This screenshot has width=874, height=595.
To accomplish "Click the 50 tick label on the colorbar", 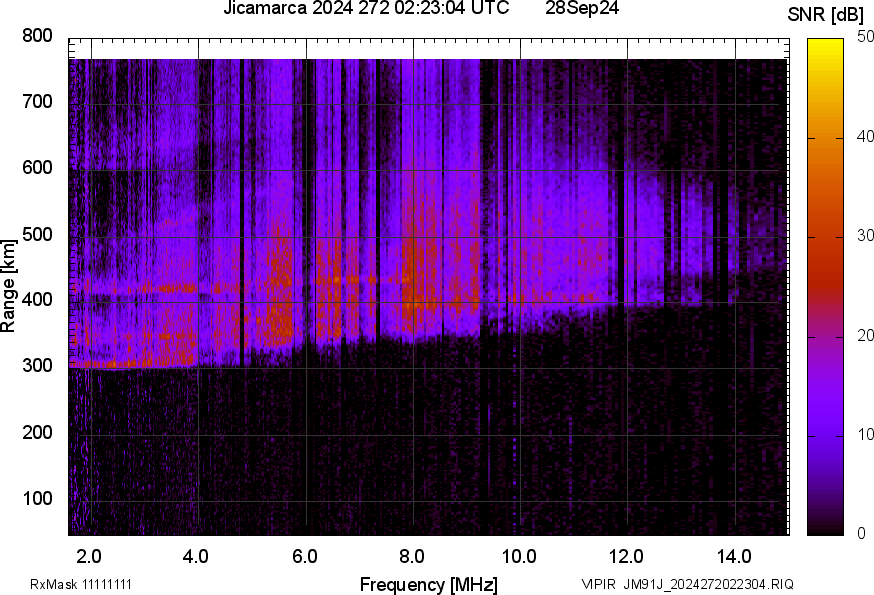I will [865, 38].
